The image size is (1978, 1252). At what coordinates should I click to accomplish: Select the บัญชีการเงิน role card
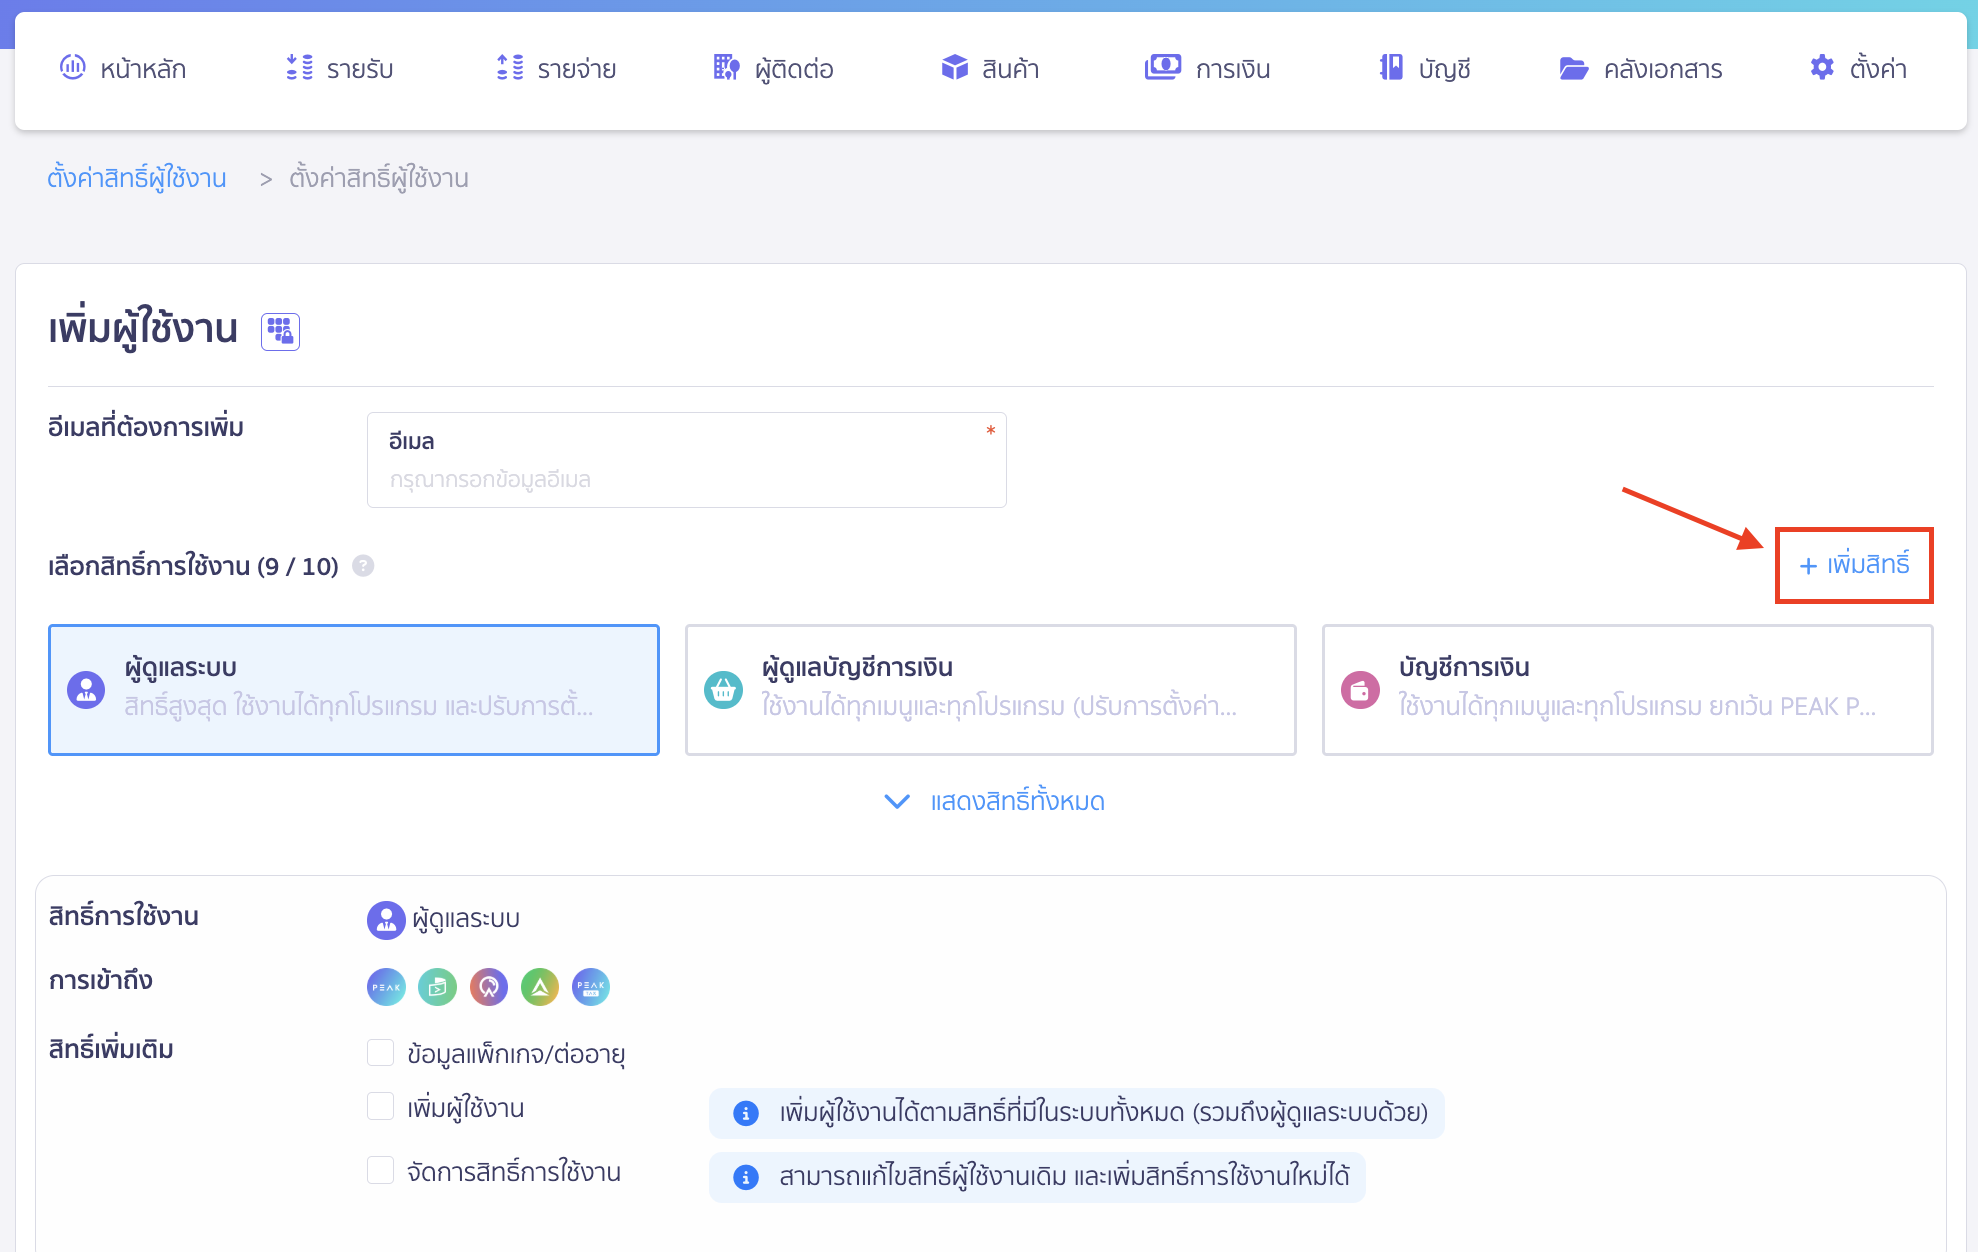[x=1627, y=690]
